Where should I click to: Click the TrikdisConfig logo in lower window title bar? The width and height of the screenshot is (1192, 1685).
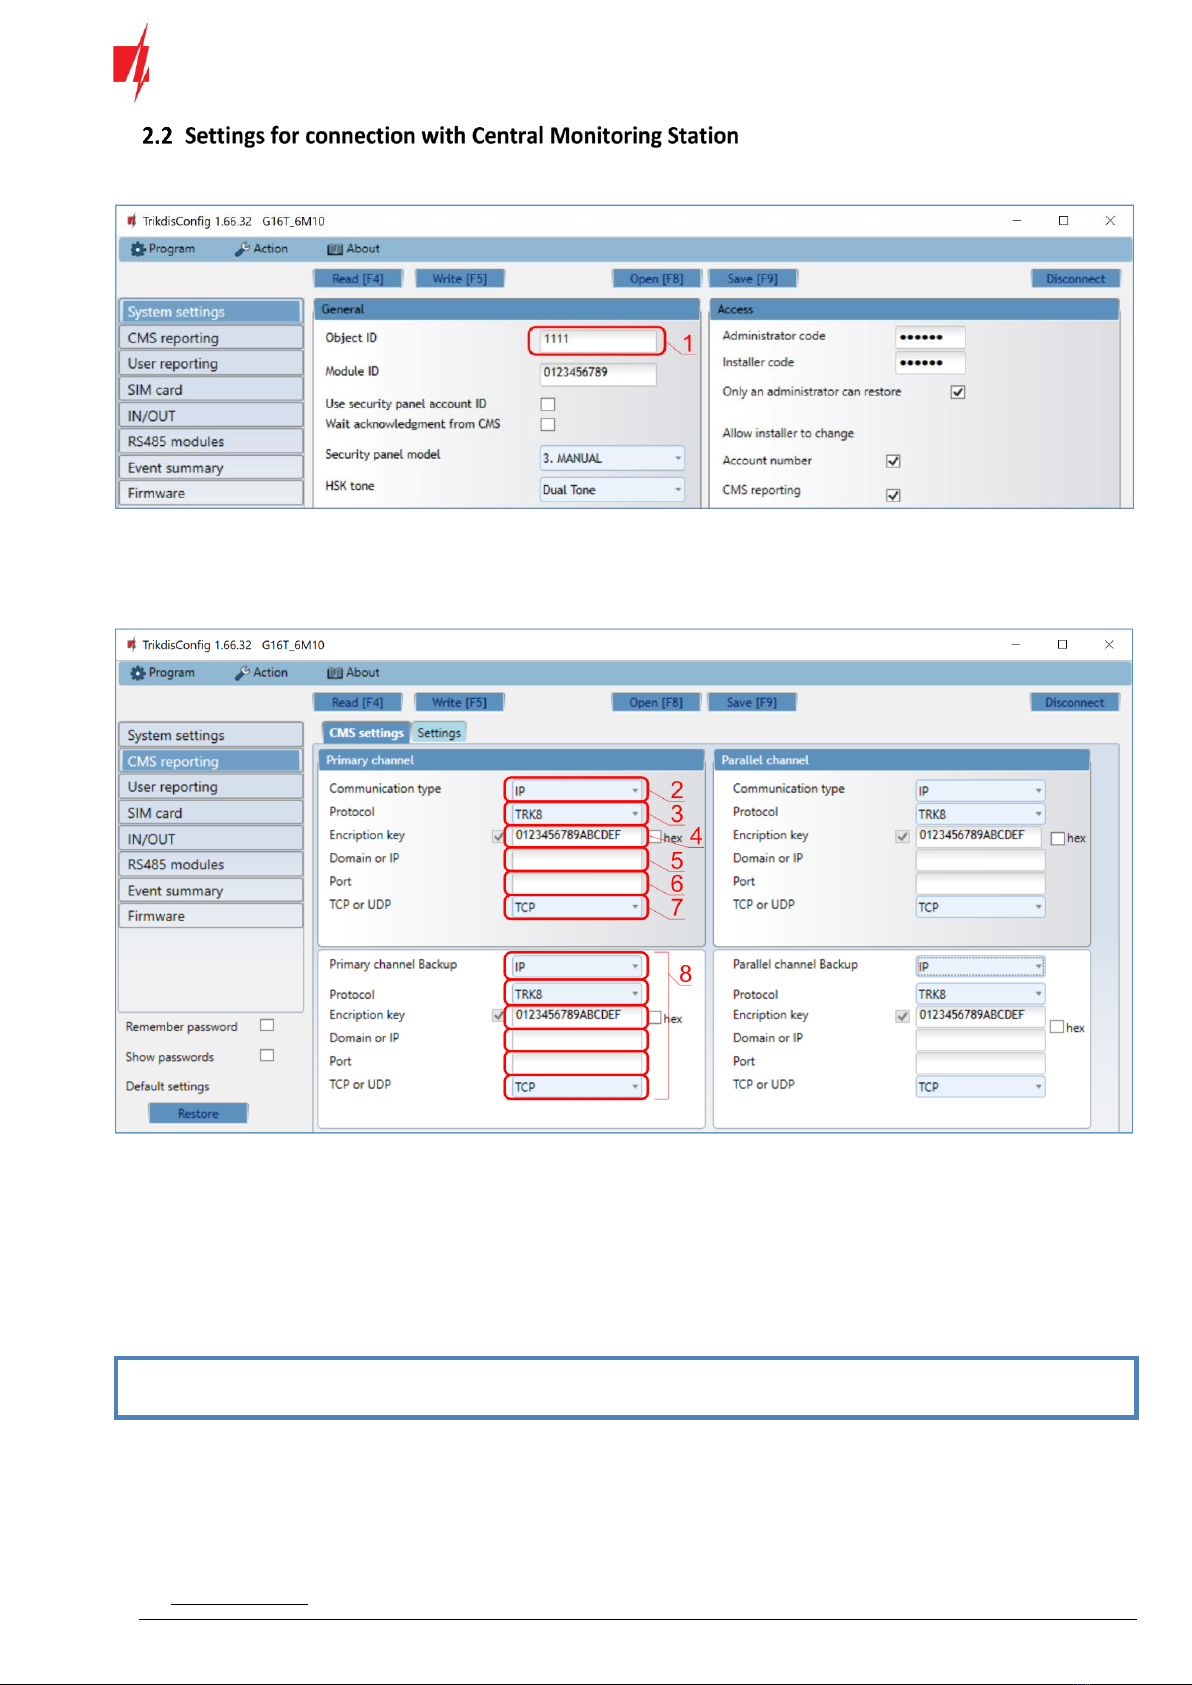132,645
